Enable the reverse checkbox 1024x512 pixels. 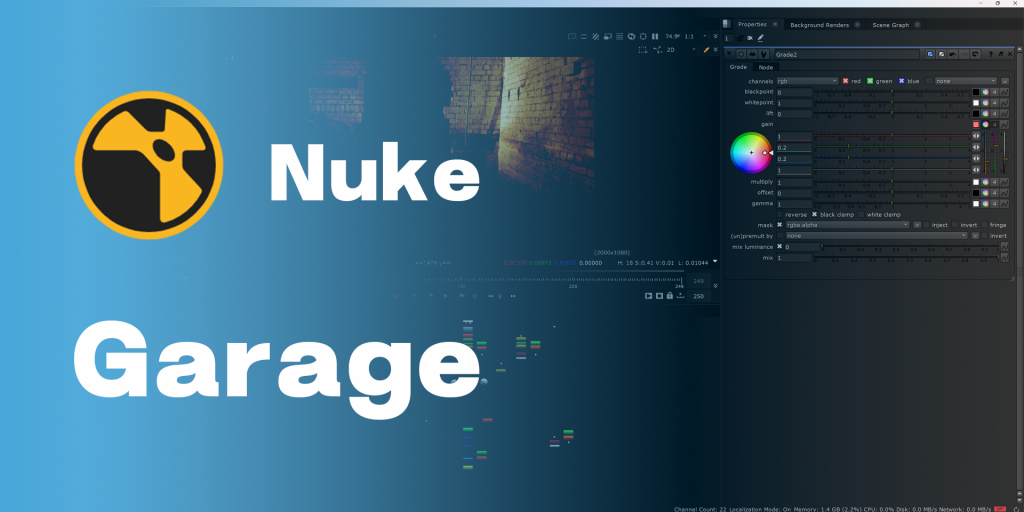780,214
